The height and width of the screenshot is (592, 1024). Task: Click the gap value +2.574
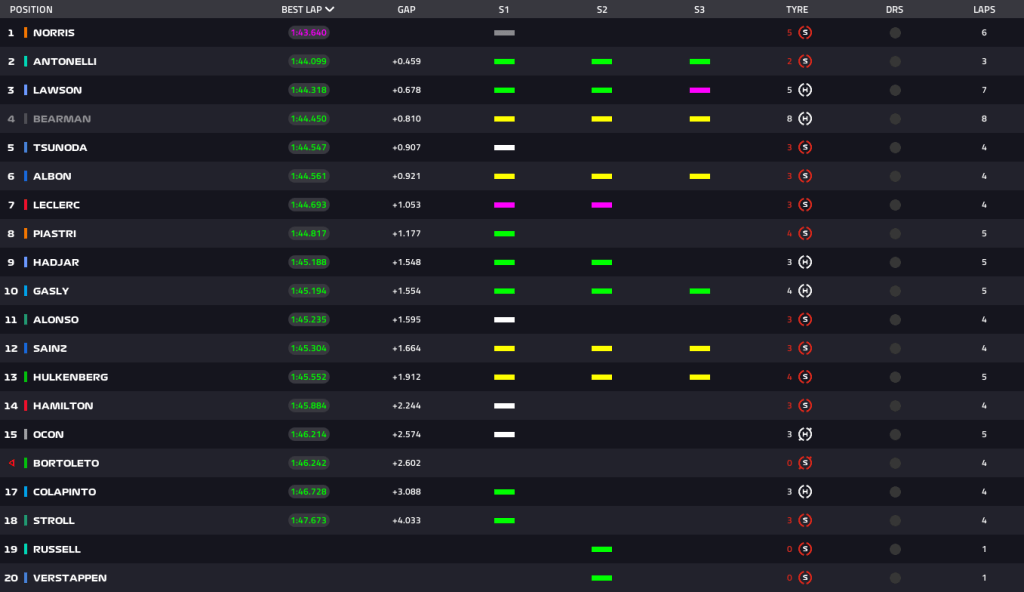[x=406, y=435]
